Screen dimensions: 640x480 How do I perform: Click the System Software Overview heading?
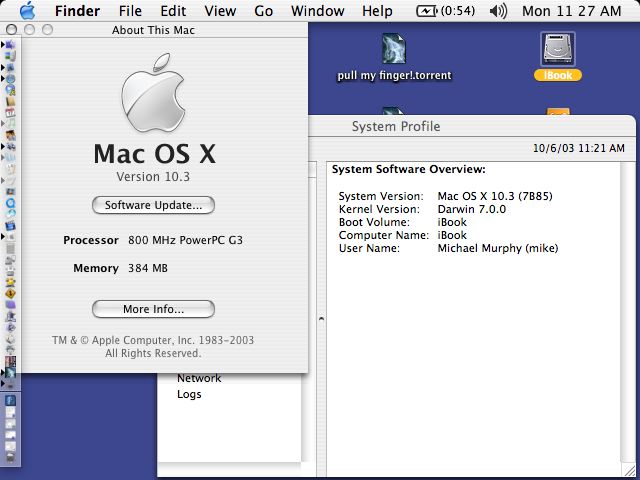(409, 169)
